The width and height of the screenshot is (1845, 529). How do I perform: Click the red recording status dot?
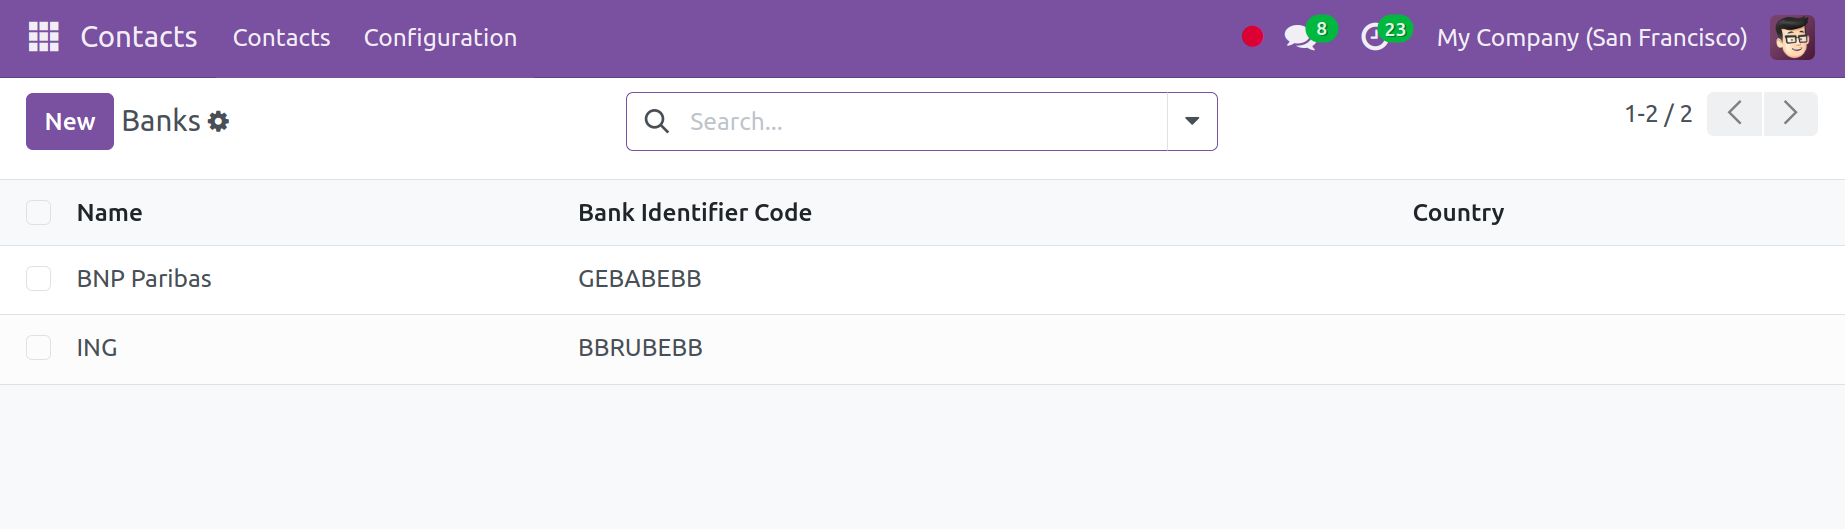[1252, 37]
